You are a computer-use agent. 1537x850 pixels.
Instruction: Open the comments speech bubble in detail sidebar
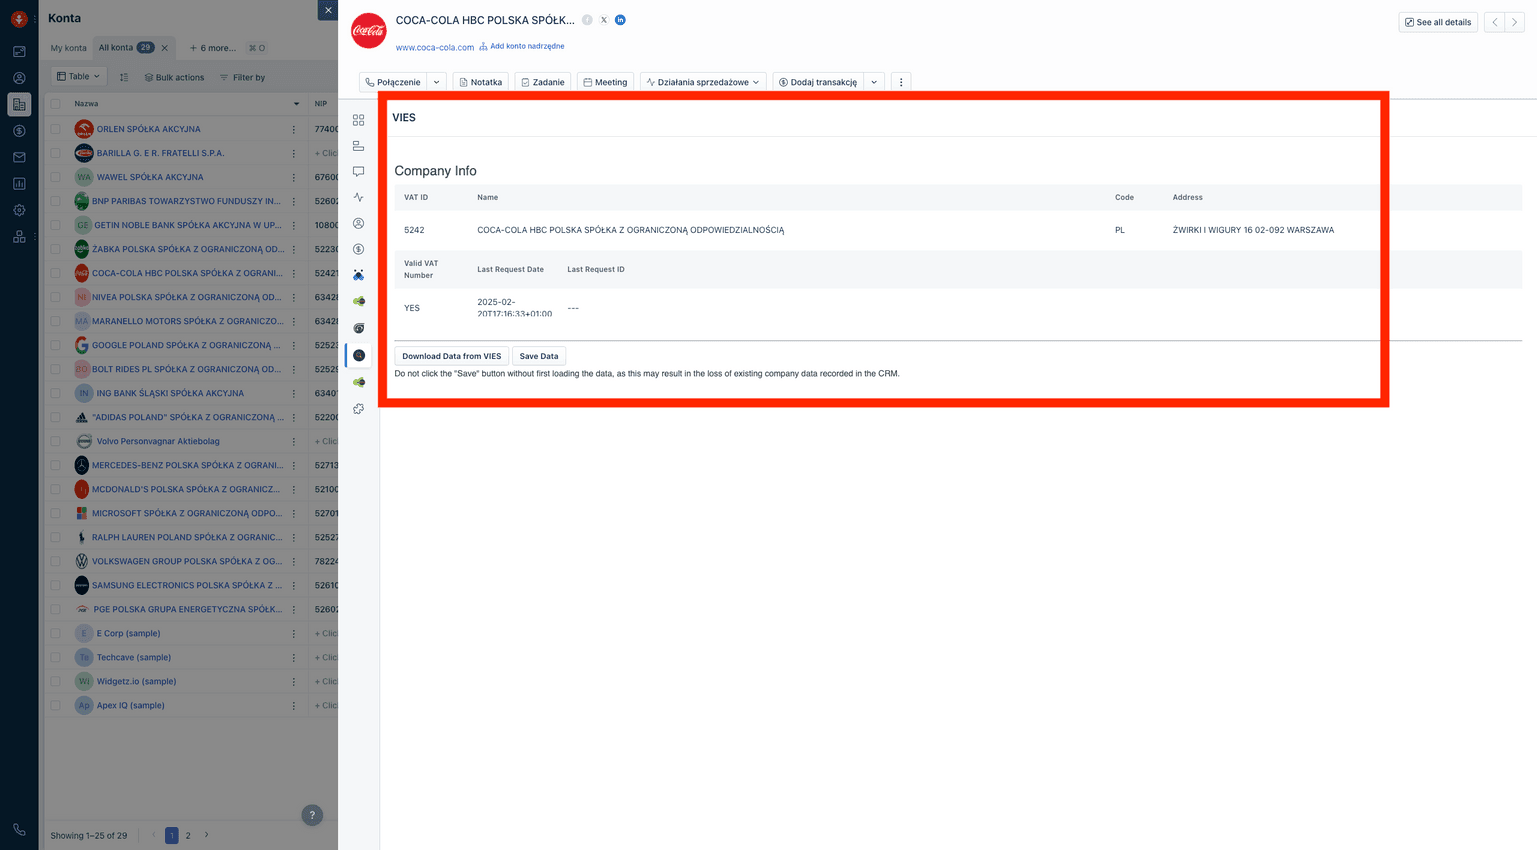[x=358, y=172]
